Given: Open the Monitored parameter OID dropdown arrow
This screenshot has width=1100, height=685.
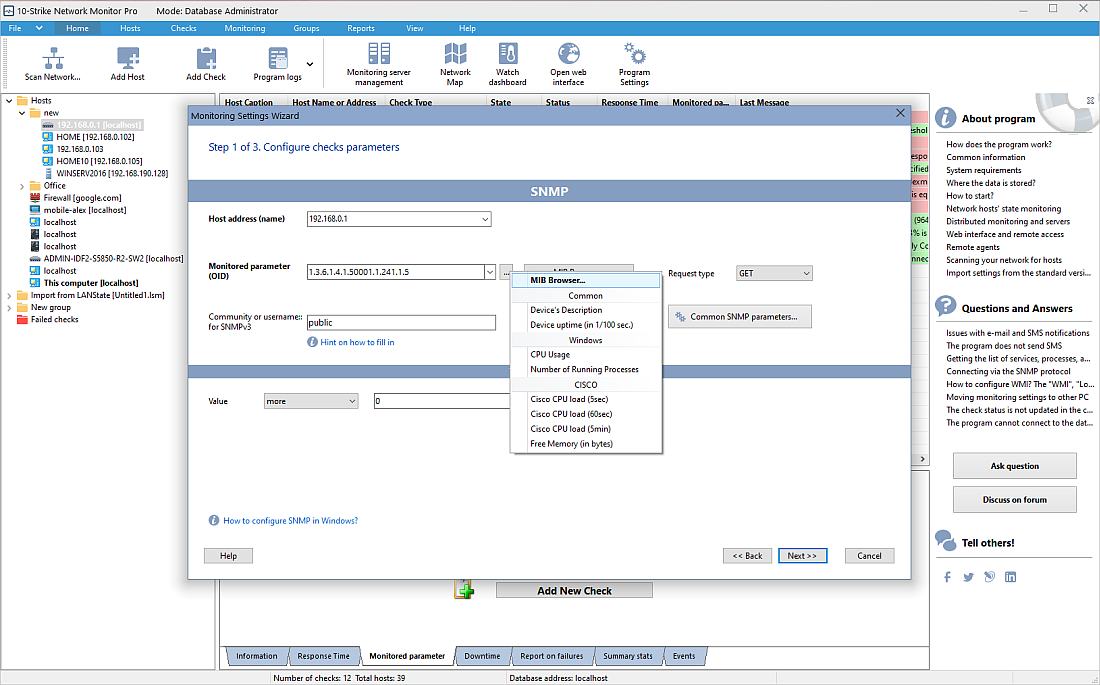Looking at the screenshot, I should pos(489,272).
